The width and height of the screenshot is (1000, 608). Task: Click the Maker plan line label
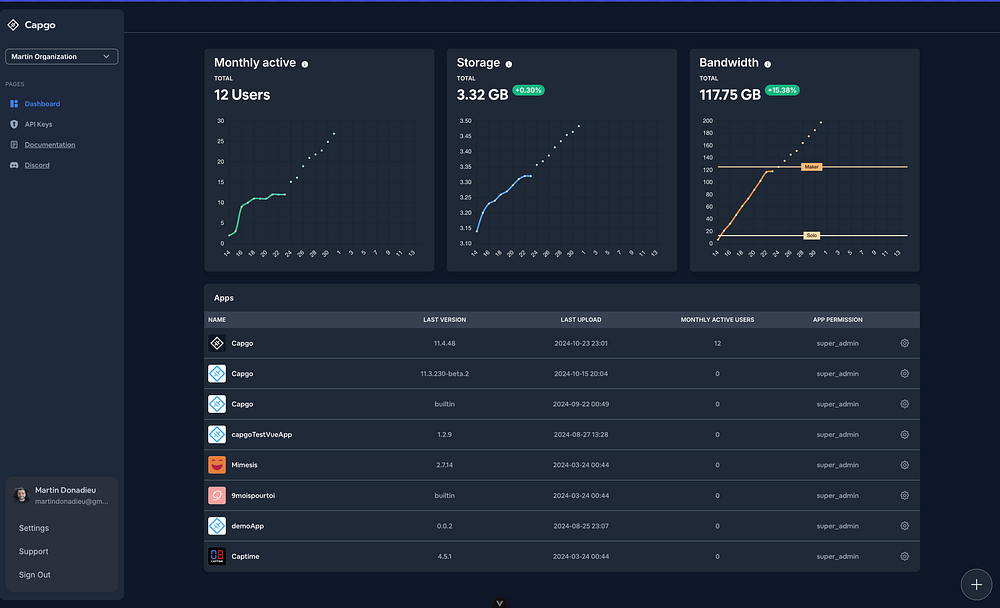811,167
